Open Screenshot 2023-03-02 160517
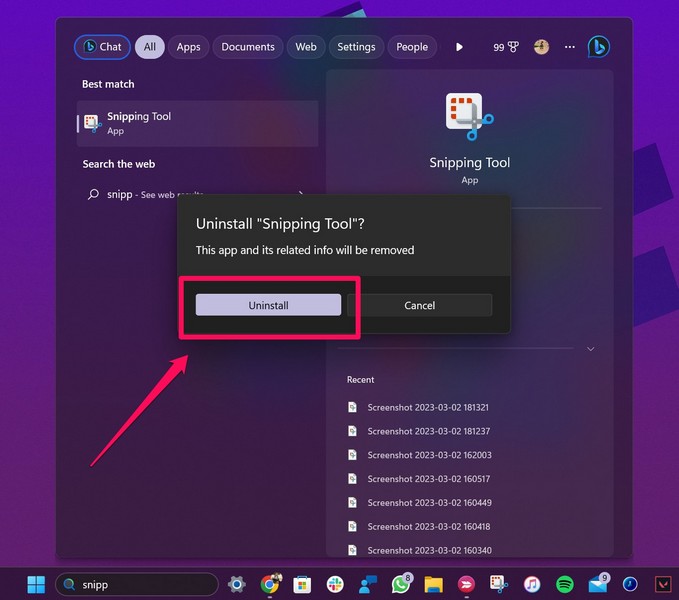Viewport: 679px width, 600px height. (429, 479)
